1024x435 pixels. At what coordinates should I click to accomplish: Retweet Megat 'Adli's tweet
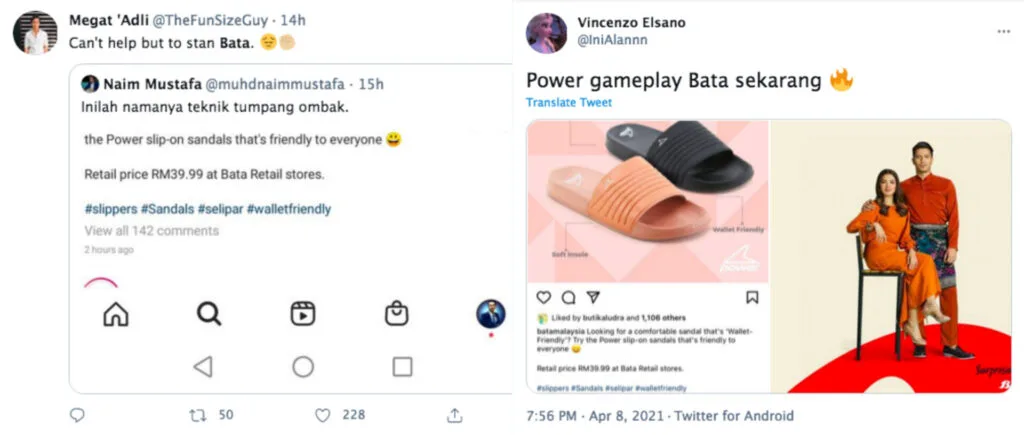[x=198, y=415]
